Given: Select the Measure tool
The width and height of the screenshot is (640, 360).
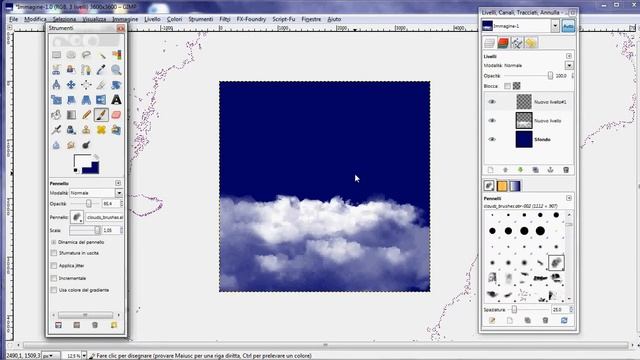Looking at the screenshot, I should (56, 85).
